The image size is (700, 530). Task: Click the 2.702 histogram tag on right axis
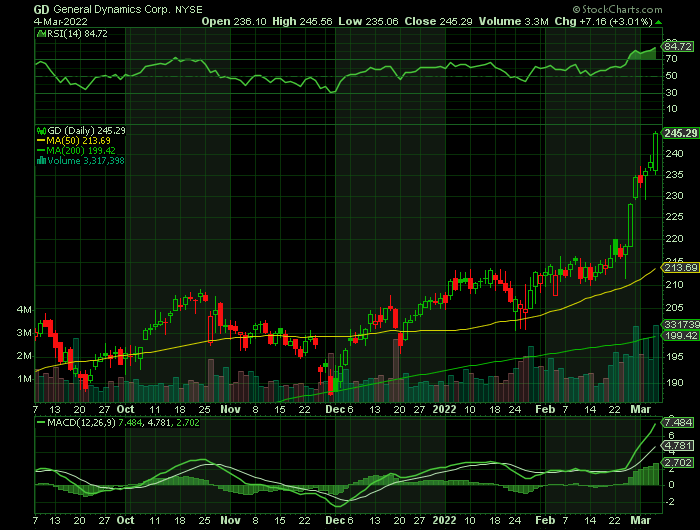pyautogui.click(x=678, y=463)
